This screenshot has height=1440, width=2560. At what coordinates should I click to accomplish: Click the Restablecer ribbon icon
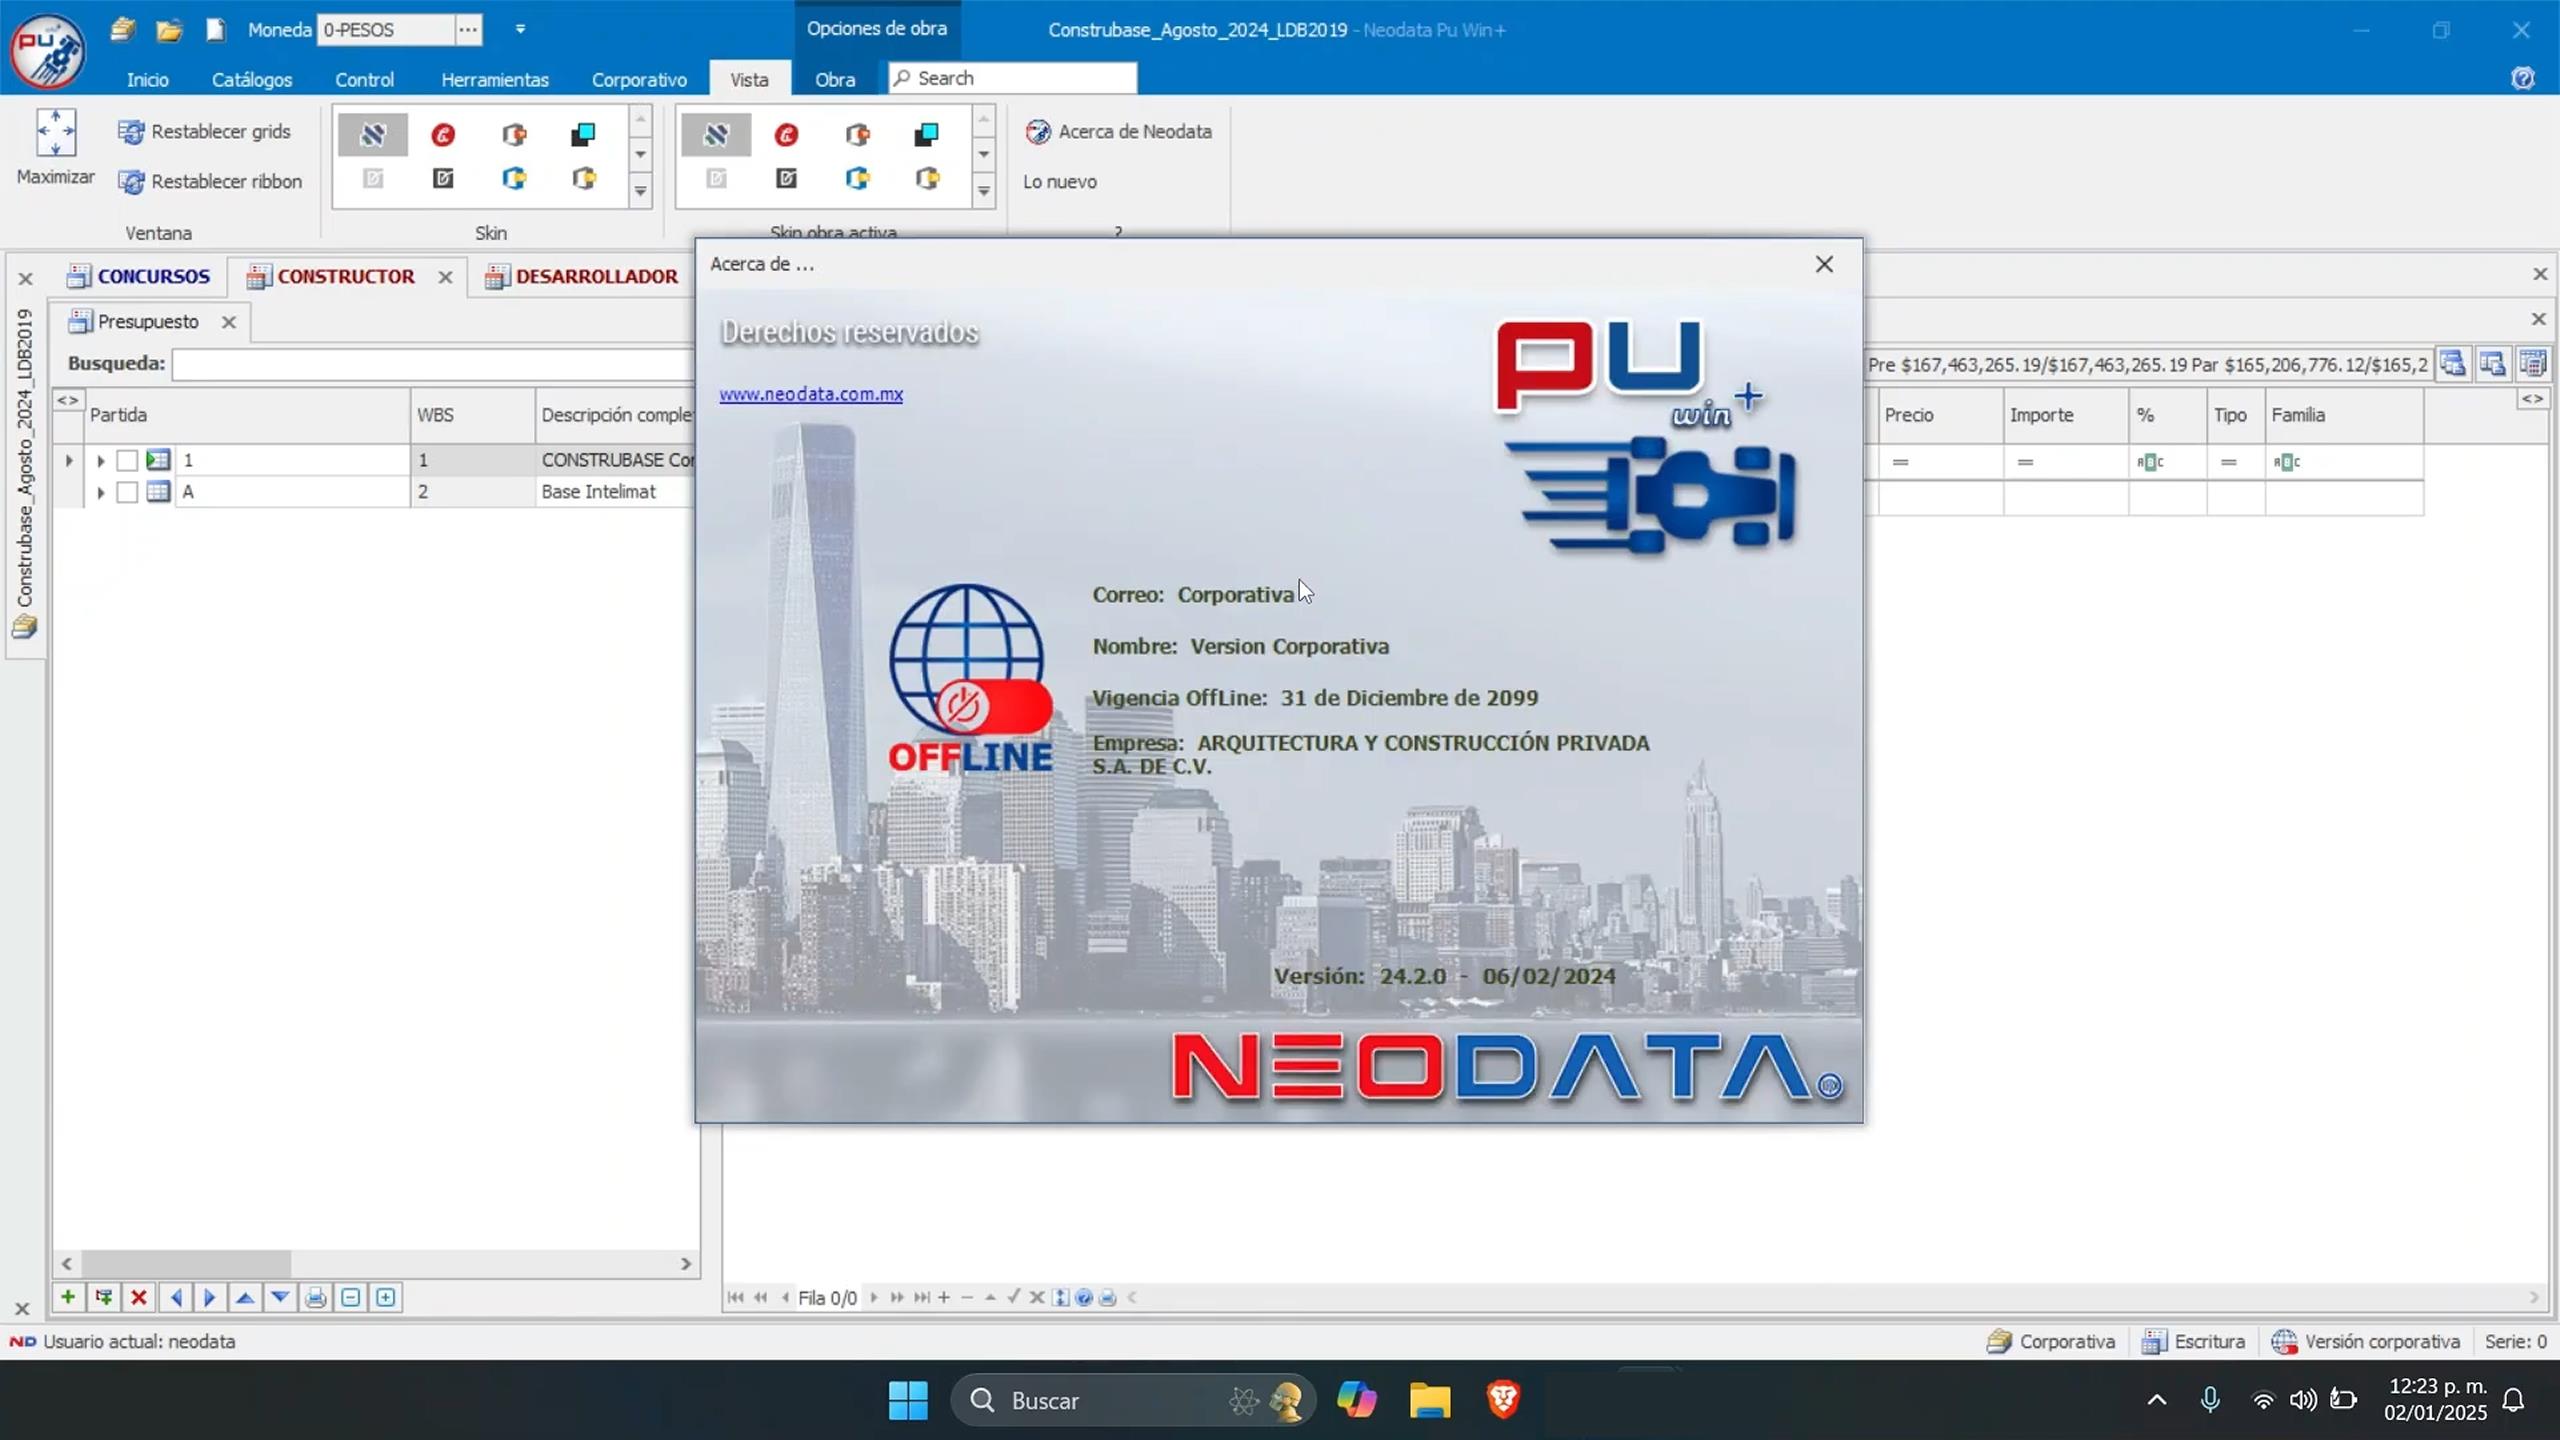tap(133, 181)
